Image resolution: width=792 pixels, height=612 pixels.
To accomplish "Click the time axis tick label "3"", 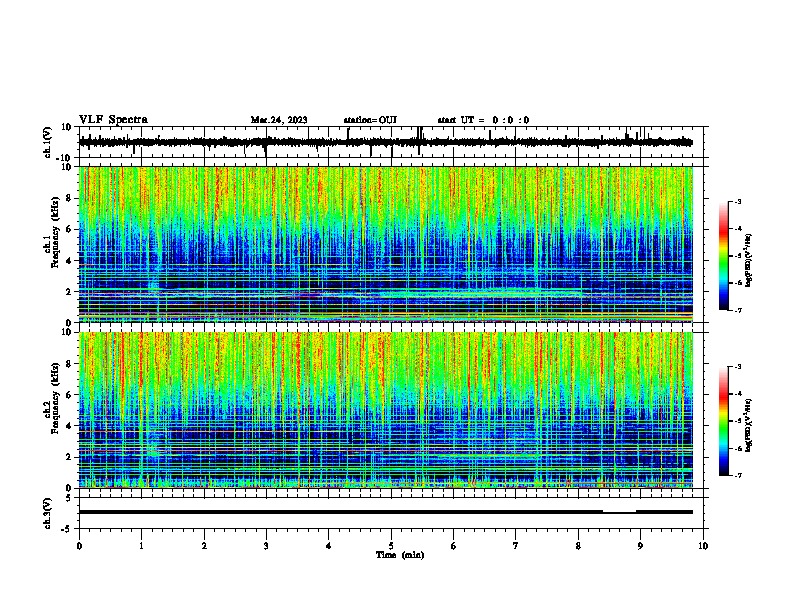I will point(266,546).
